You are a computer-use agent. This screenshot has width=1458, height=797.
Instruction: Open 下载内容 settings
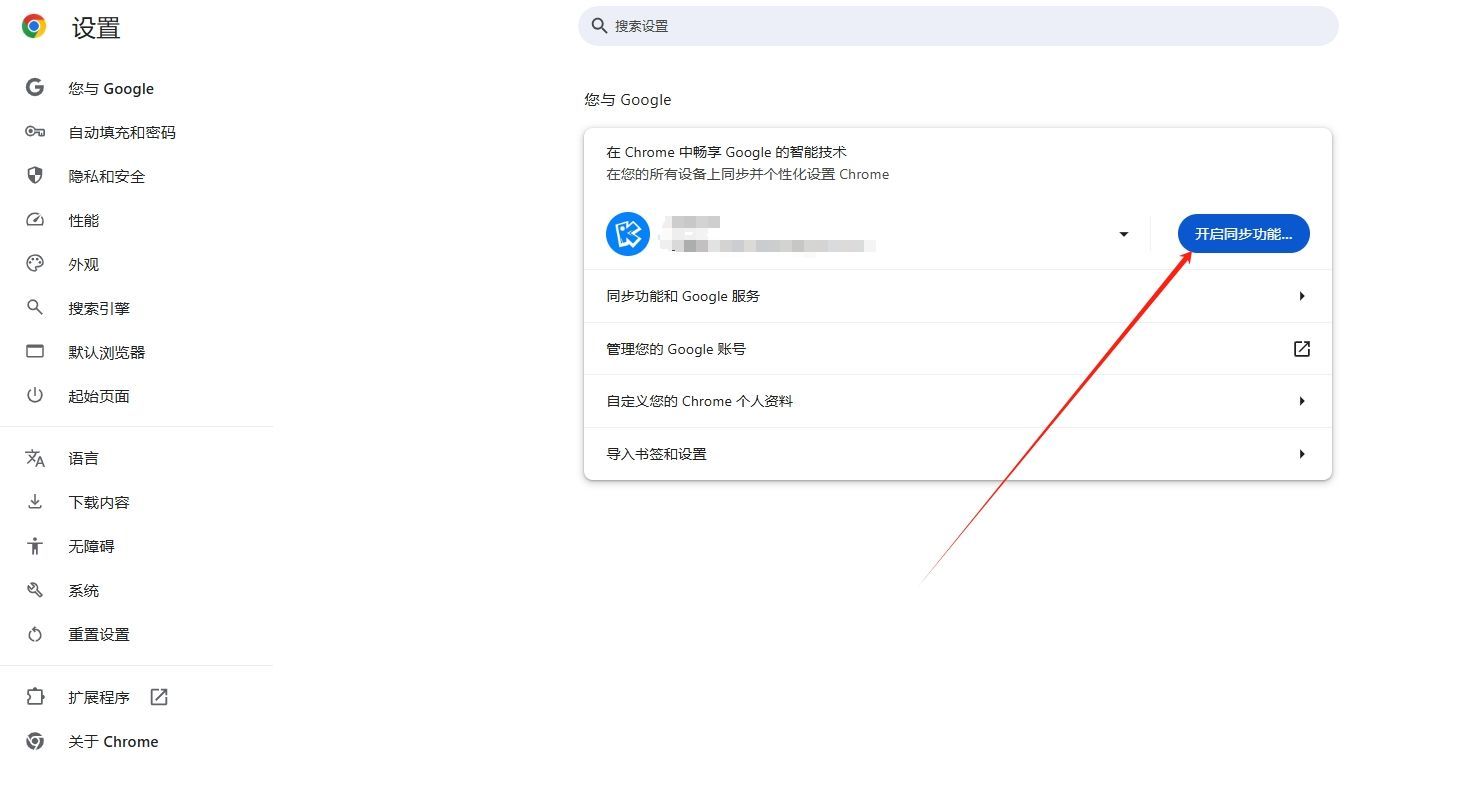coord(99,502)
